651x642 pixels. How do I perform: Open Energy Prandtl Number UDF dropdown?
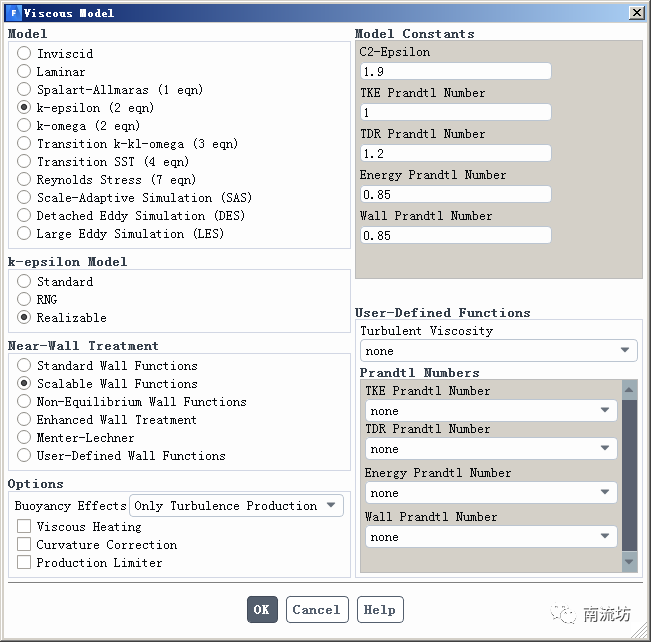click(x=491, y=493)
